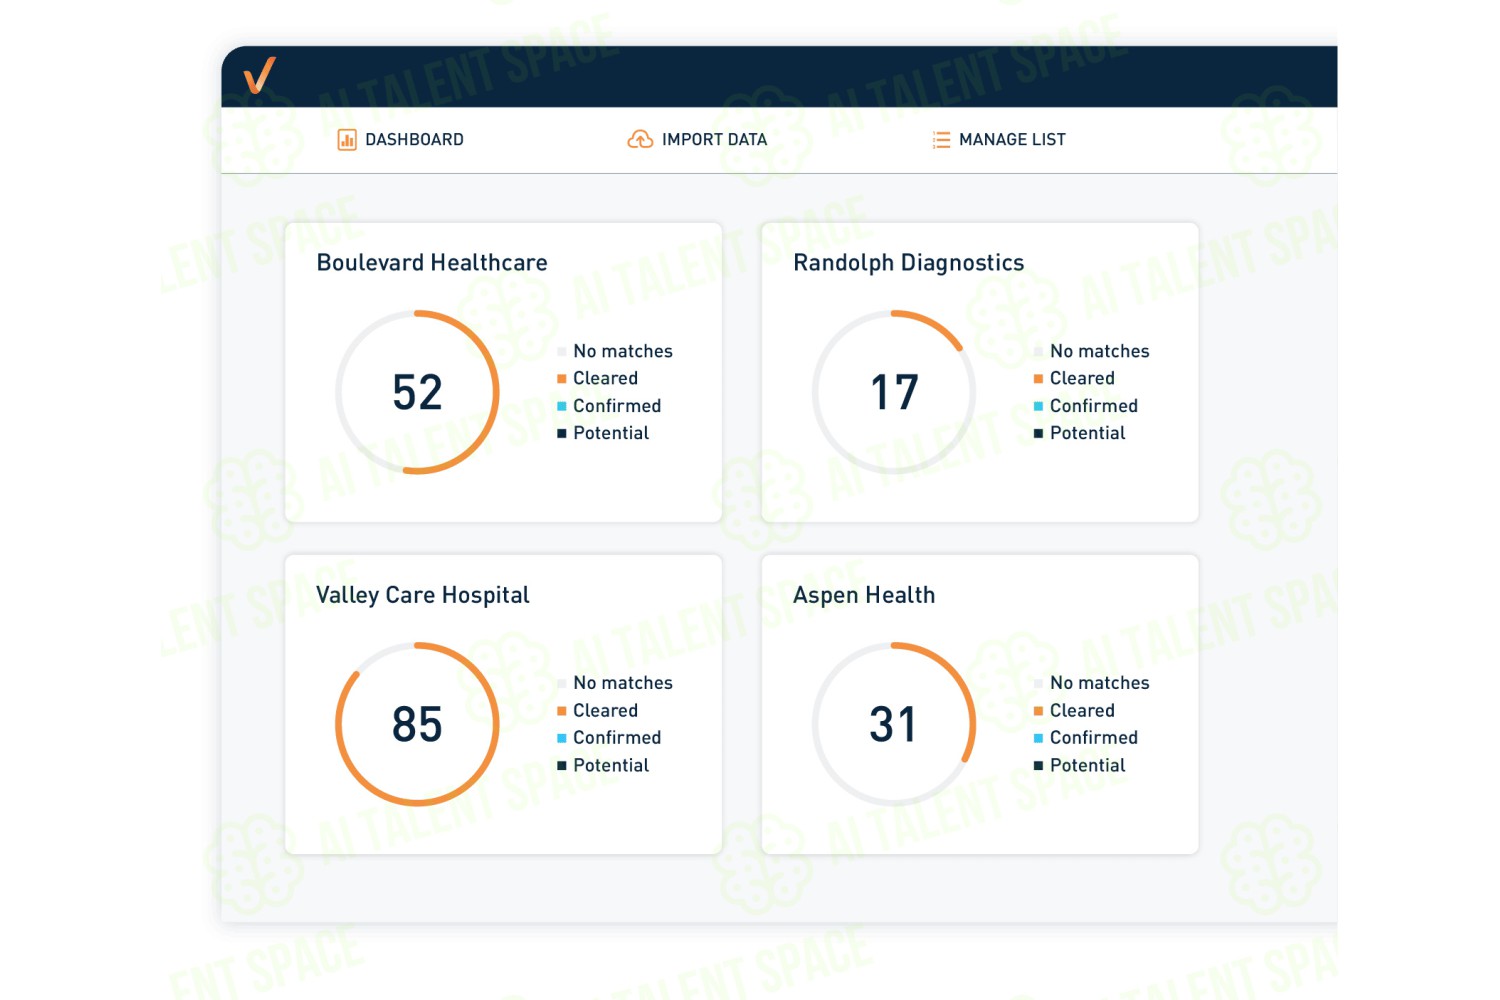
Task: Open the Aspen Health card title
Action: point(864,595)
